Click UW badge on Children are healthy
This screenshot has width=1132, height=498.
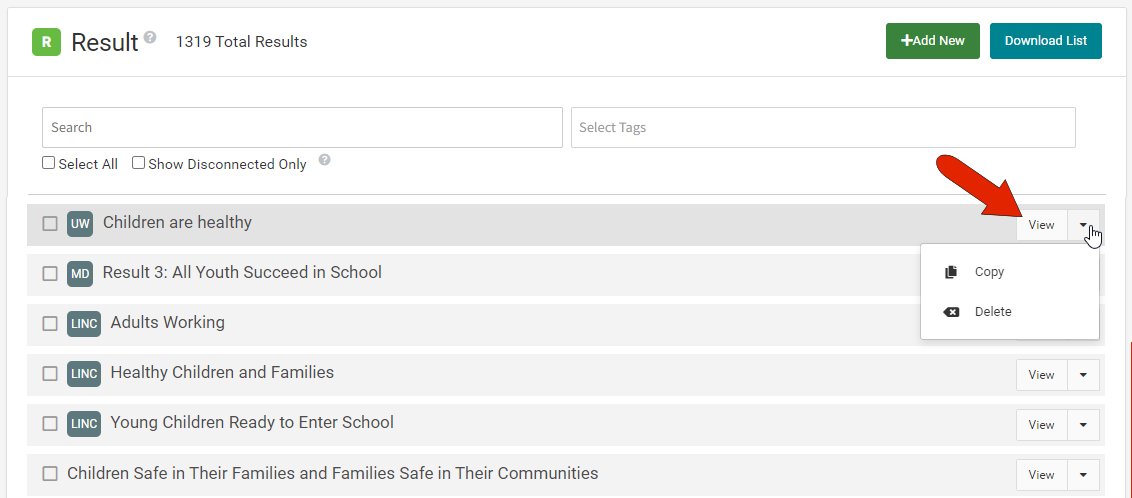coord(80,224)
